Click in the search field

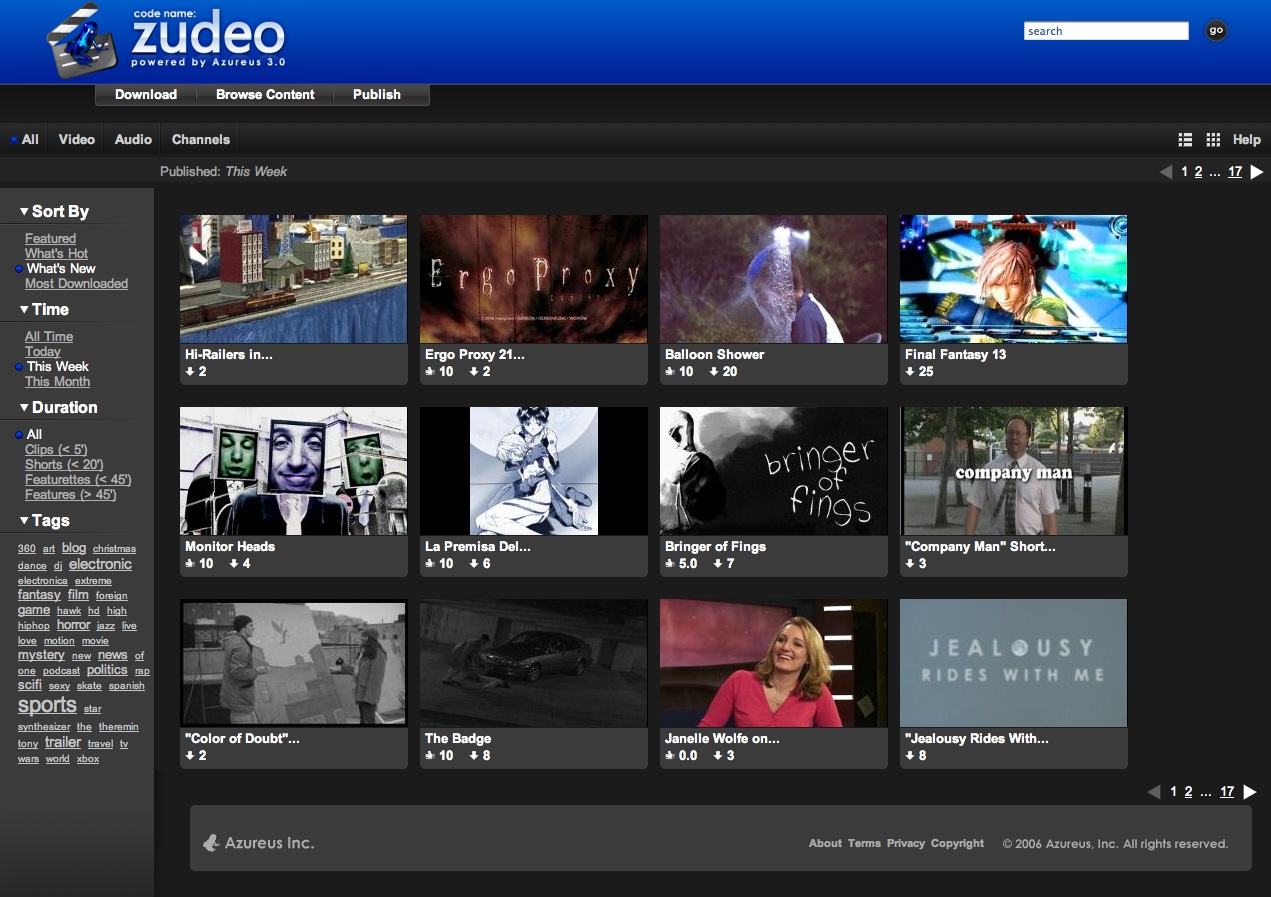[x=1106, y=31]
